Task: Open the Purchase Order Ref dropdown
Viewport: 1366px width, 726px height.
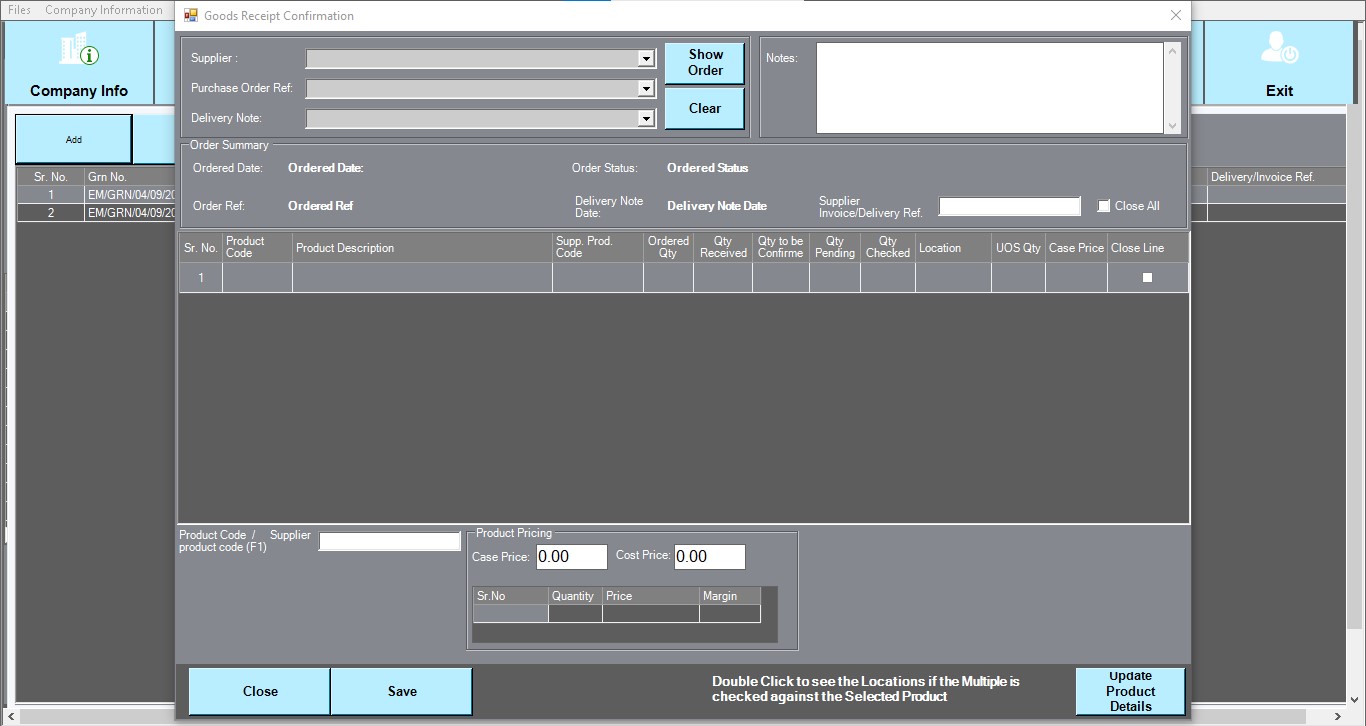Action: click(646, 89)
